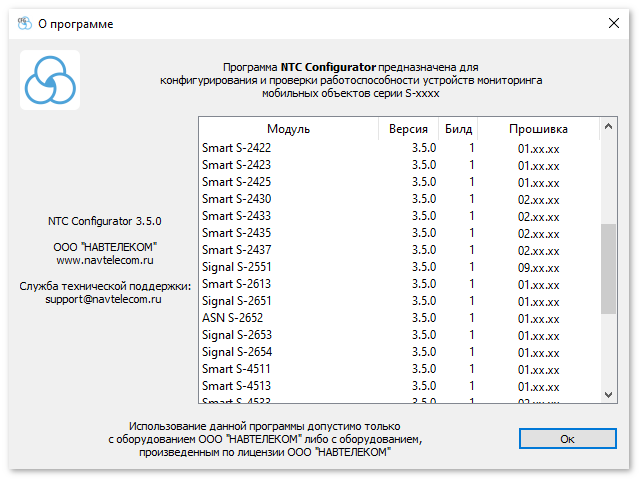Select the Signal S-2654 row

pos(399,352)
